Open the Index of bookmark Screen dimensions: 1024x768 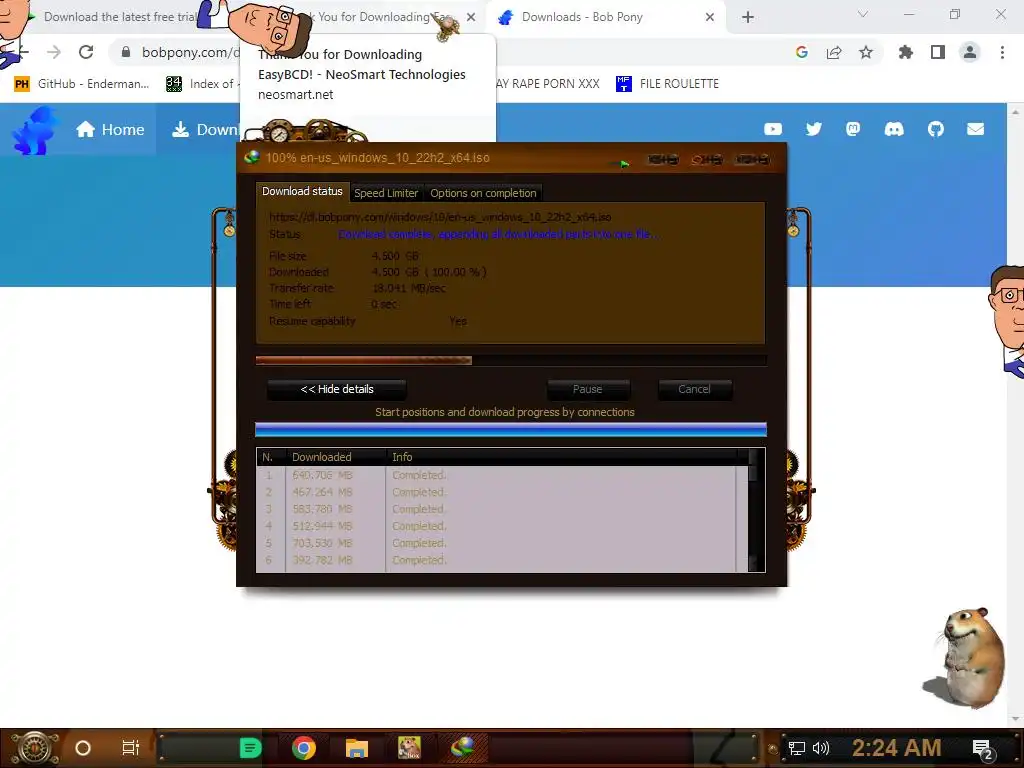pos(200,84)
